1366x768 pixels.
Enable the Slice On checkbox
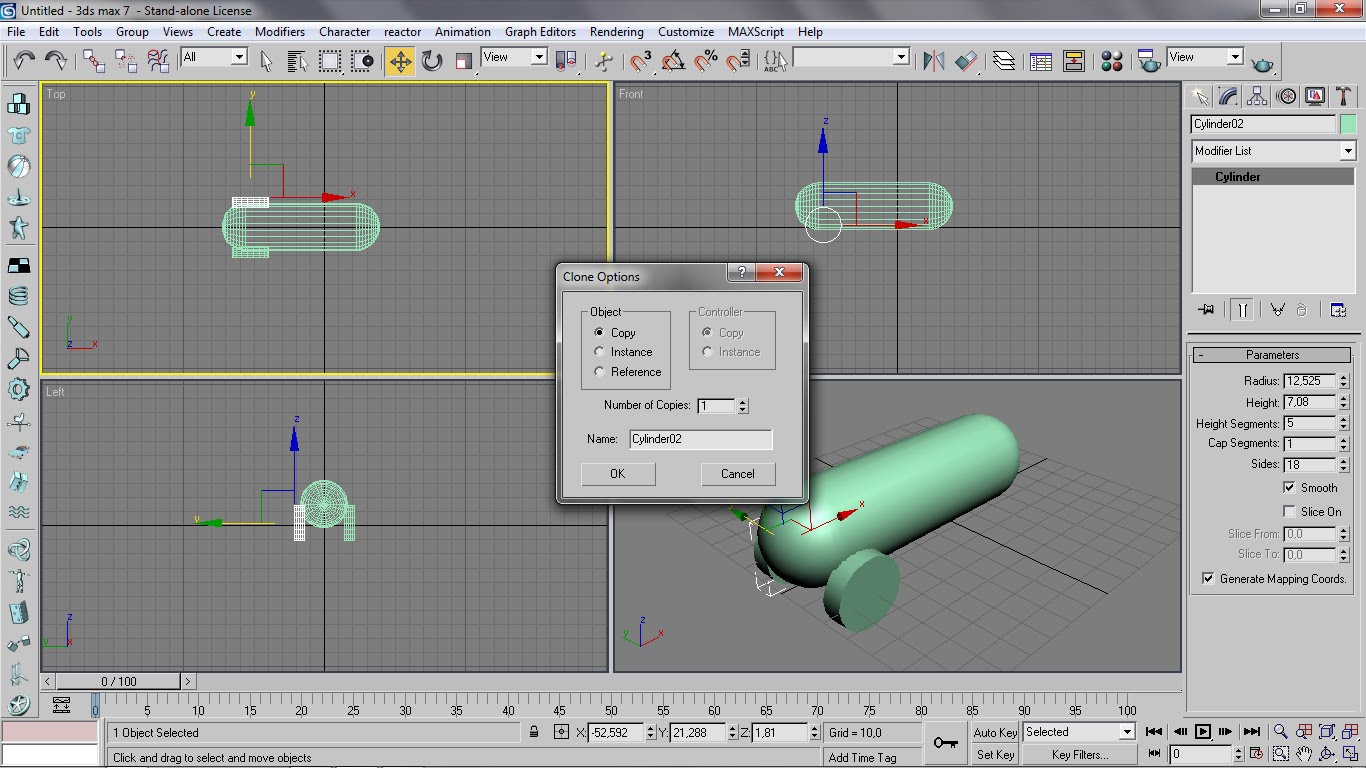click(1289, 511)
